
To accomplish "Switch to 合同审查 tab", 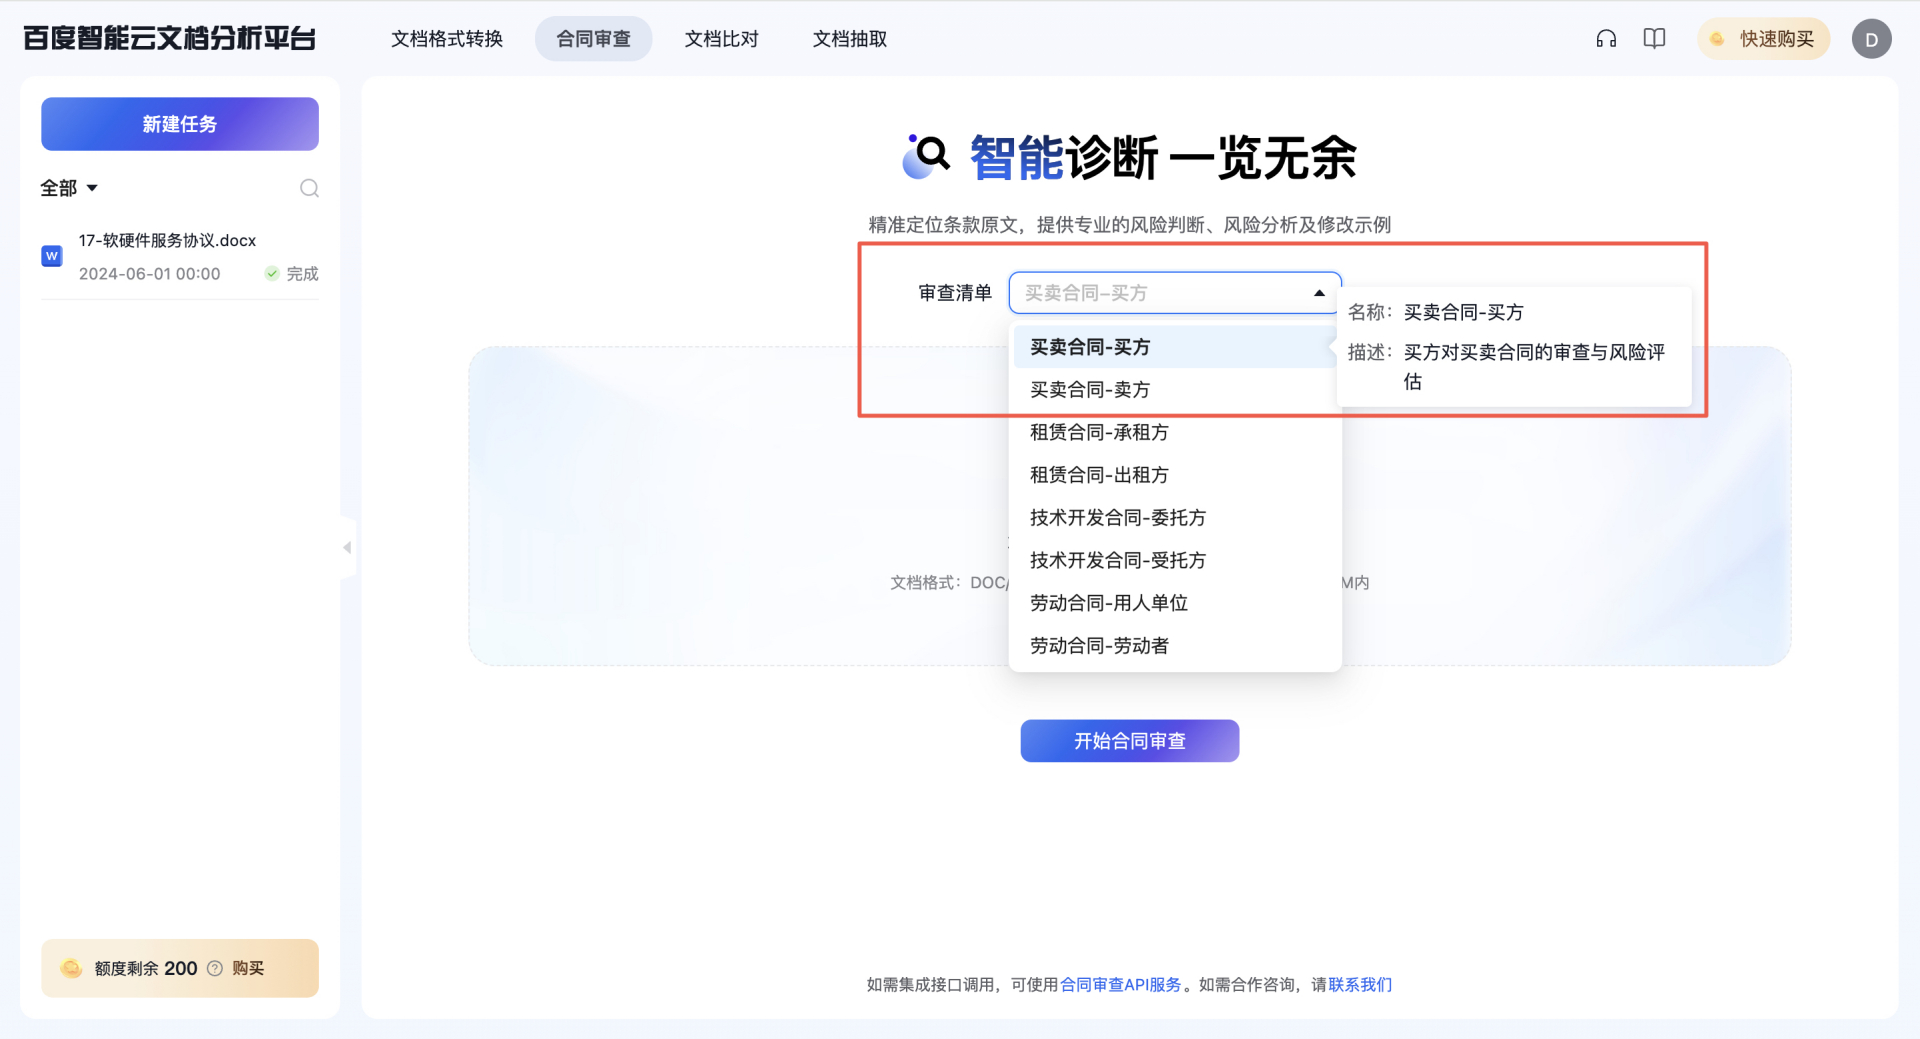I will tap(593, 39).
